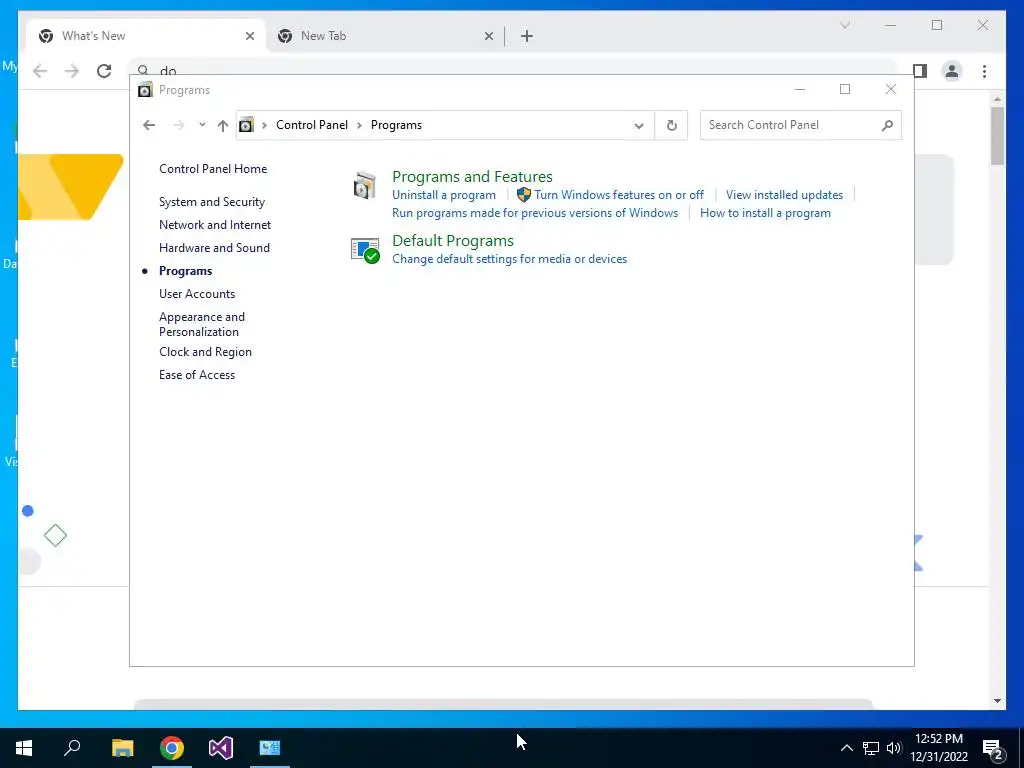Click Change default settings for media
1024x768 pixels.
pos(509,259)
